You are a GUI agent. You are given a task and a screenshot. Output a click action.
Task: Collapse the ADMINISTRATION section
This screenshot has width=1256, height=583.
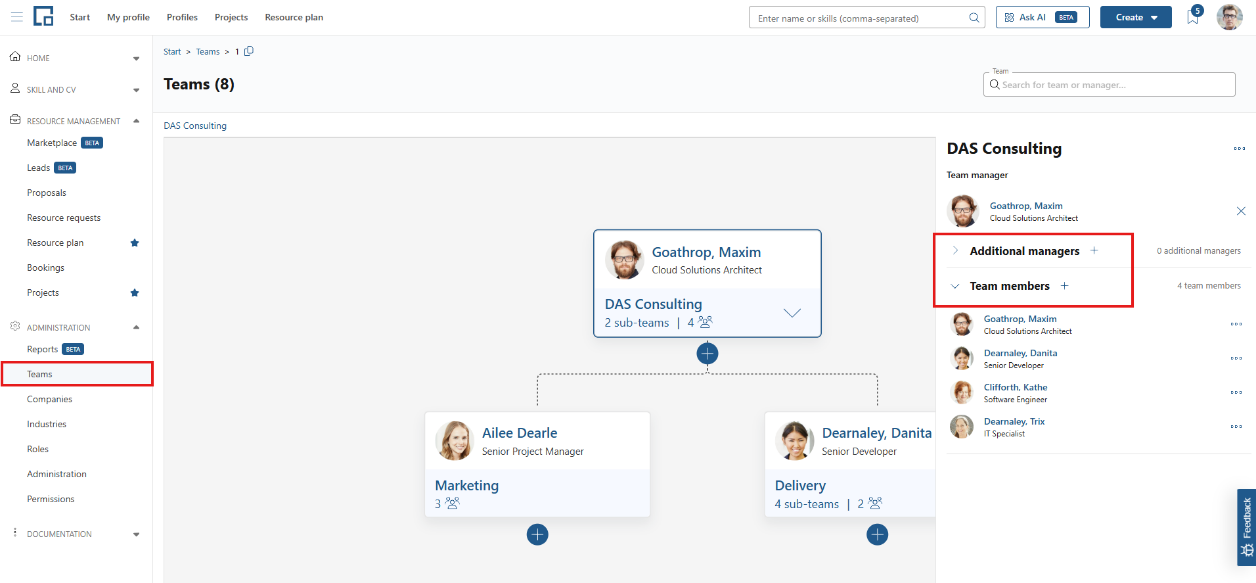click(x=136, y=327)
